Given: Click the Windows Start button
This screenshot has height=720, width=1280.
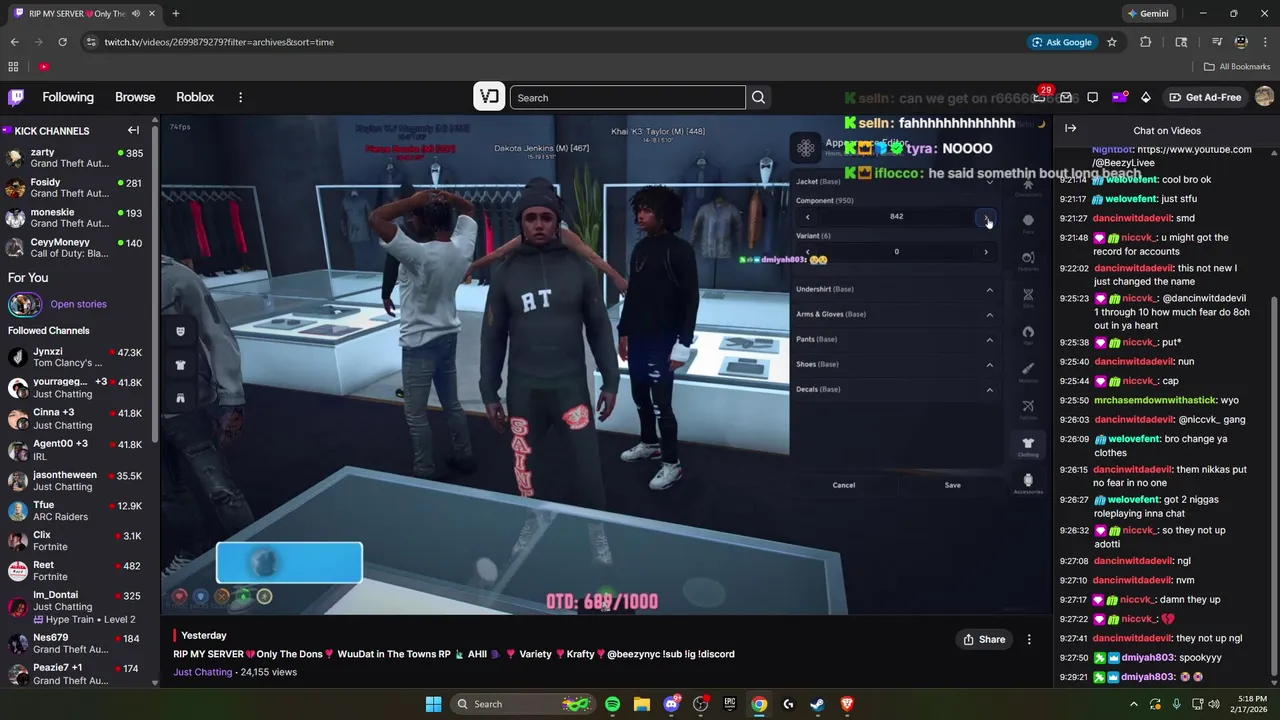Looking at the screenshot, I should tap(433, 704).
